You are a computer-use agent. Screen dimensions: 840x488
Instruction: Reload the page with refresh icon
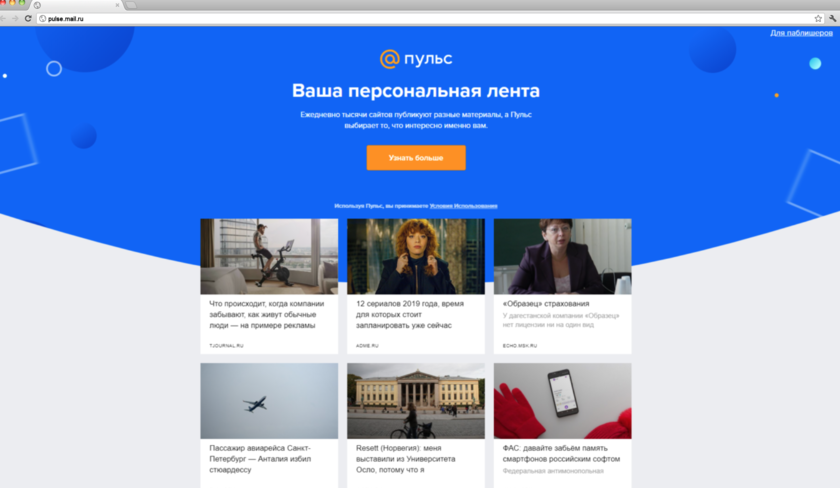tap(28, 18)
